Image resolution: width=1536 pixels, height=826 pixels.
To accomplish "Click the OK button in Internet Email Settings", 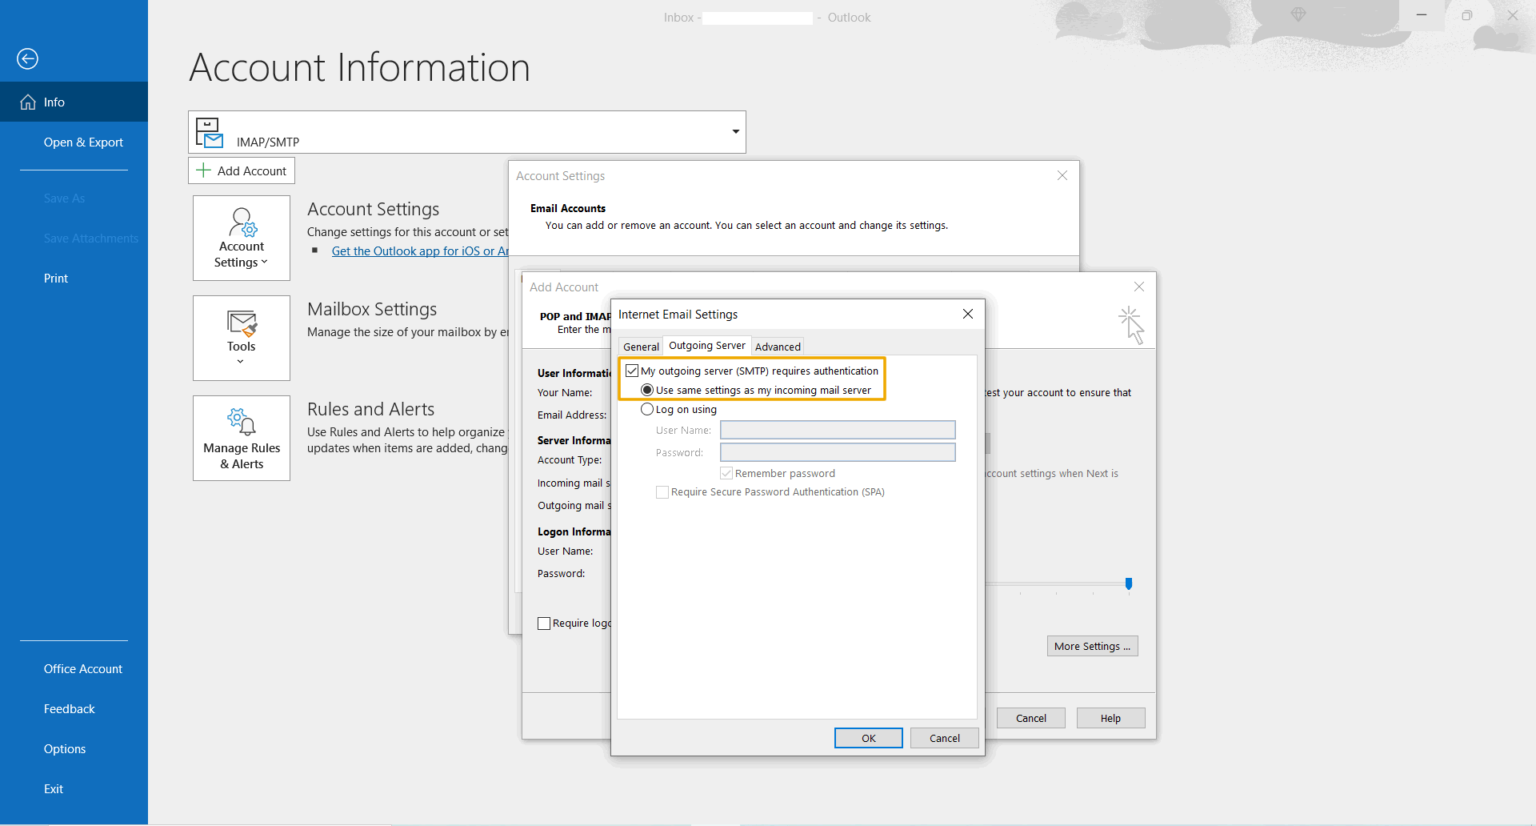I will tap(868, 737).
